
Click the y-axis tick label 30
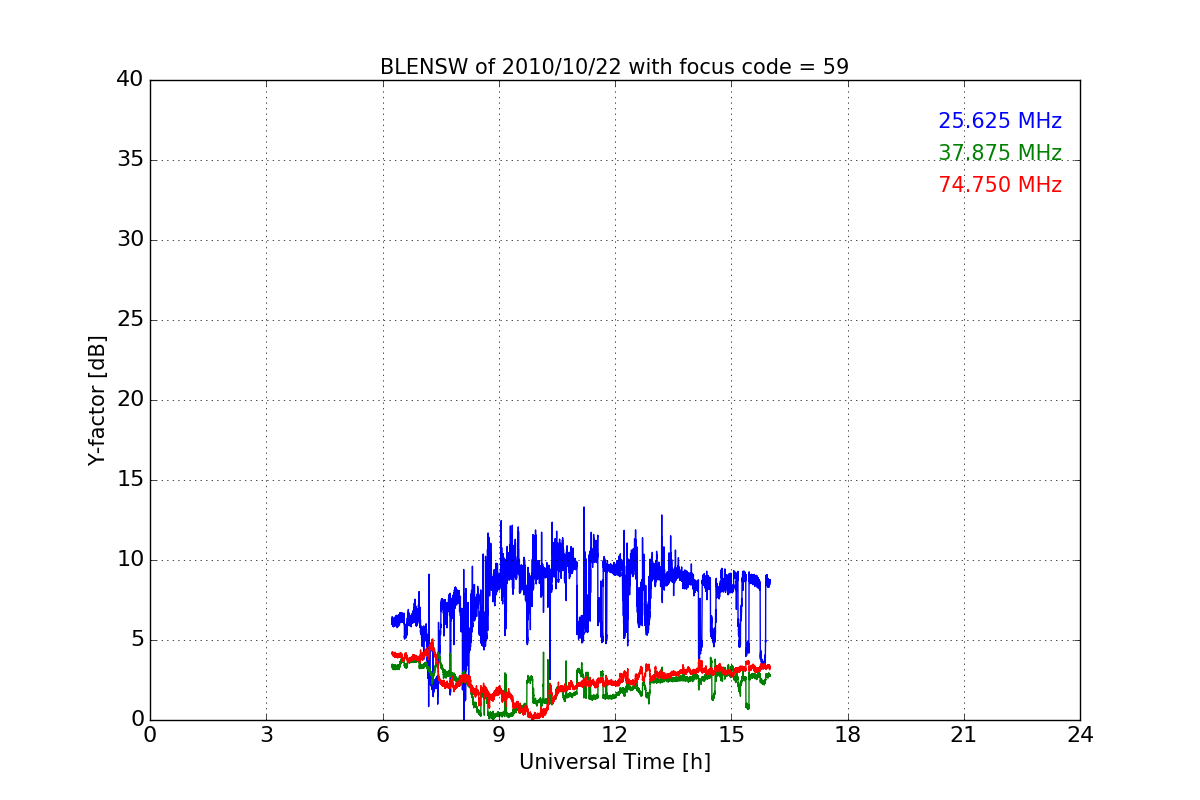(x=130, y=240)
